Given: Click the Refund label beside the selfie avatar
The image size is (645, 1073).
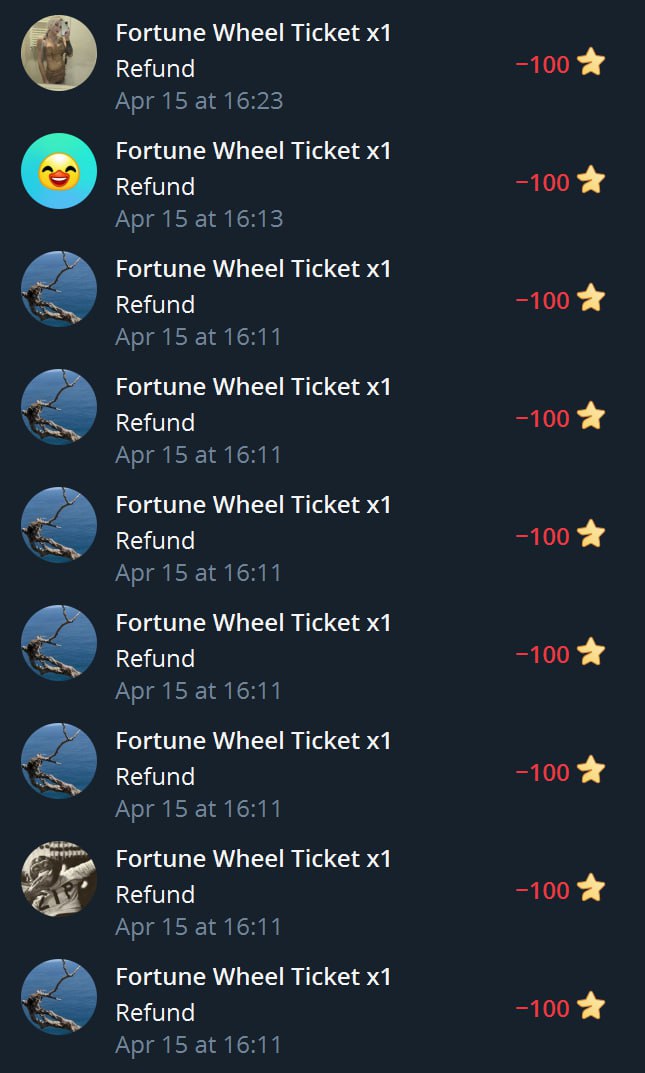Looking at the screenshot, I should (155, 68).
